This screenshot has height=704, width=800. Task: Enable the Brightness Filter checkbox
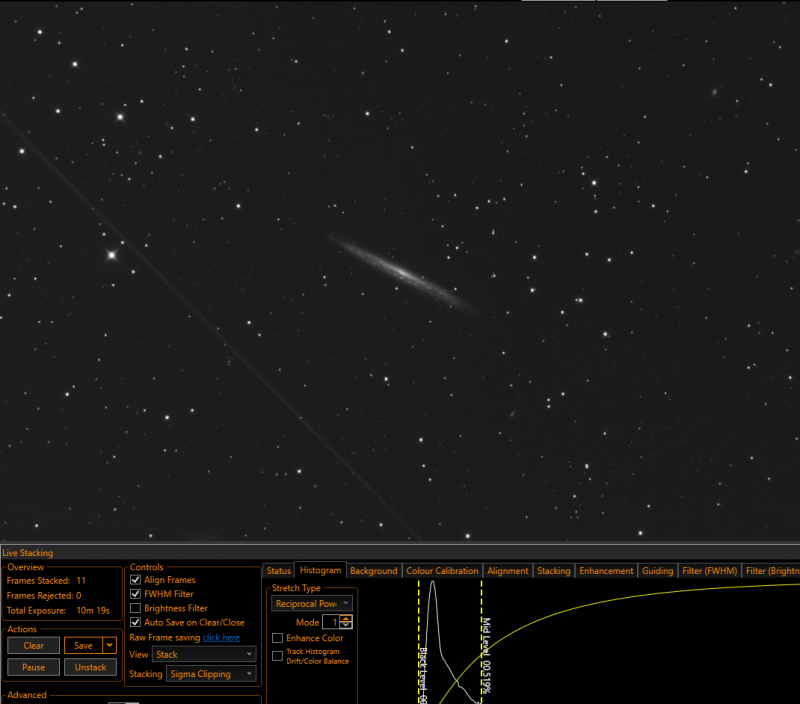[x=135, y=608]
